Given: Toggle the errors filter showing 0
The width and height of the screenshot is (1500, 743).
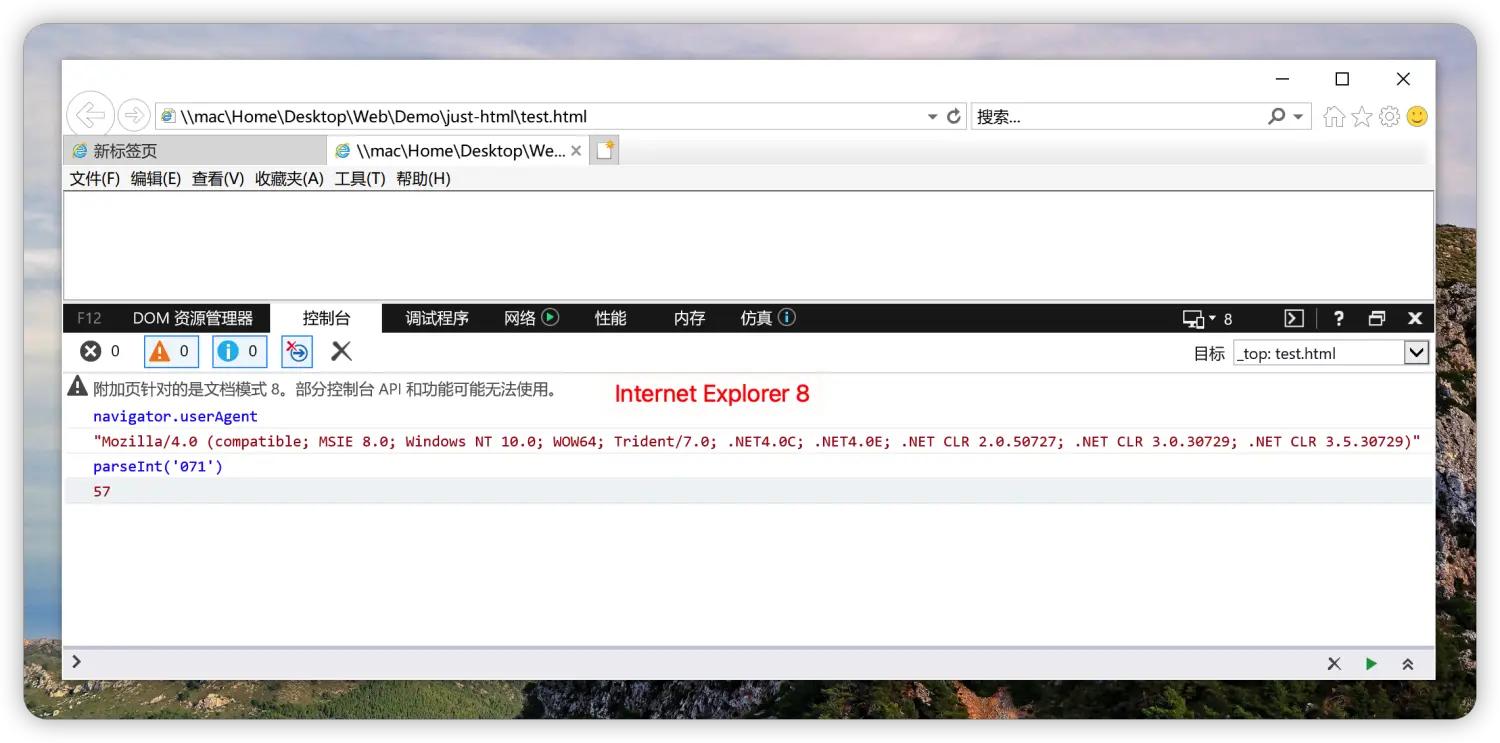Looking at the screenshot, I should tap(100, 351).
